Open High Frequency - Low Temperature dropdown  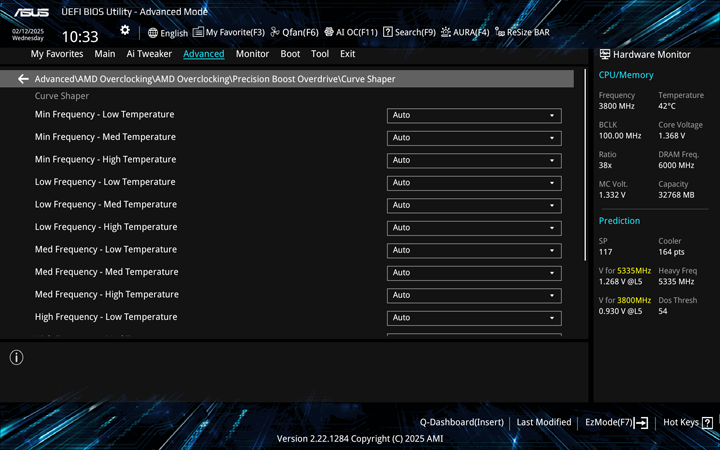pyautogui.click(x=473, y=318)
